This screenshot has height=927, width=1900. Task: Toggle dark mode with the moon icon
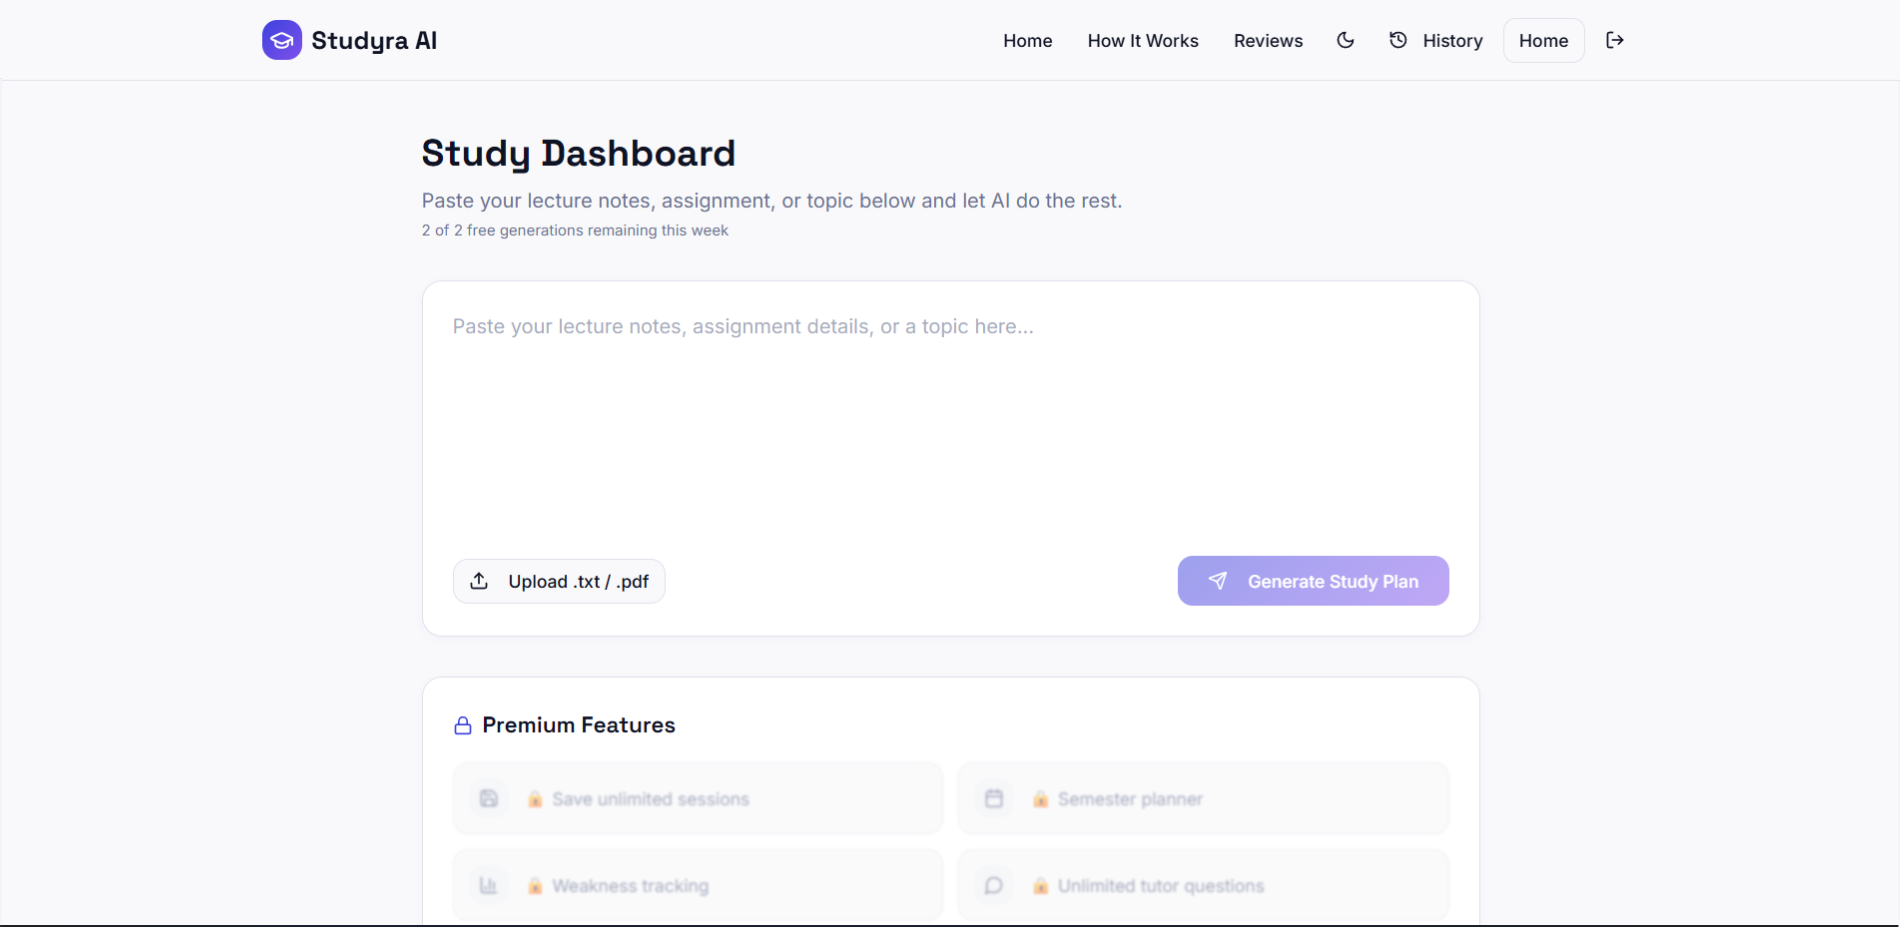click(1345, 40)
